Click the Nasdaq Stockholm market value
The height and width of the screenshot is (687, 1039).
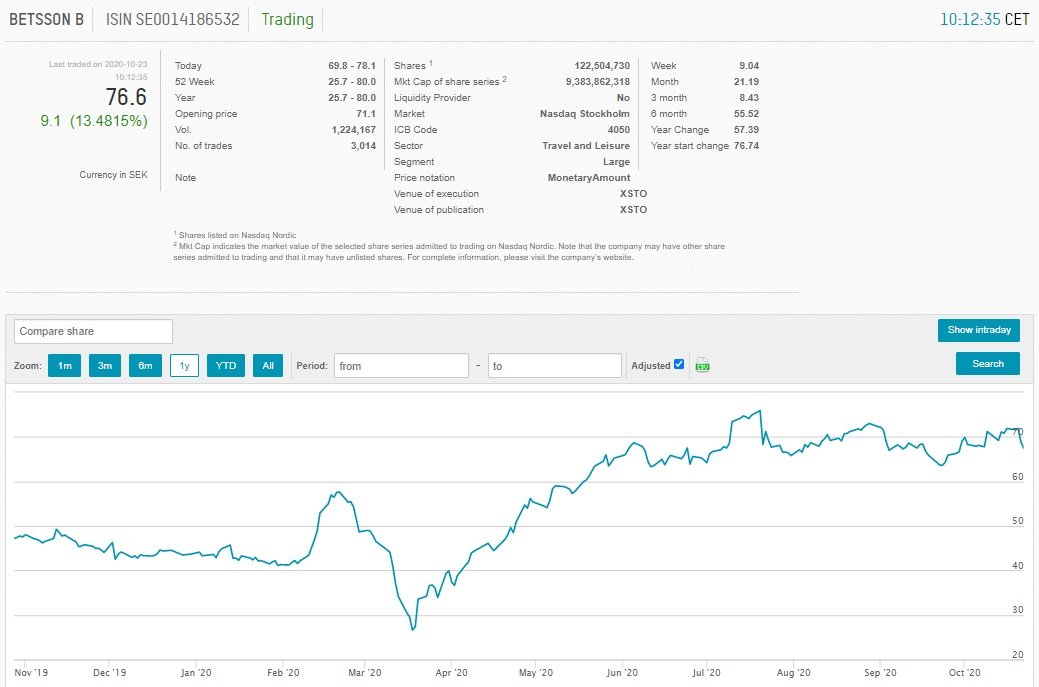click(584, 114)
